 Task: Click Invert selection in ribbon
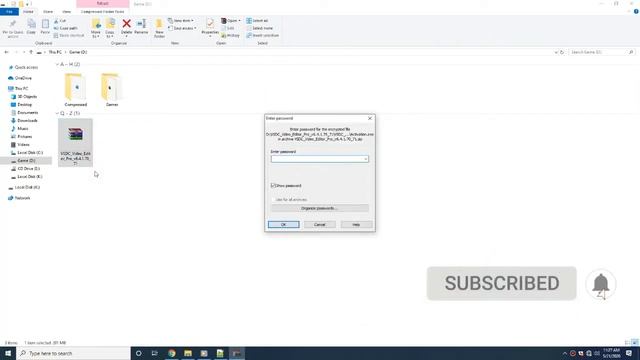coord(262,36)
